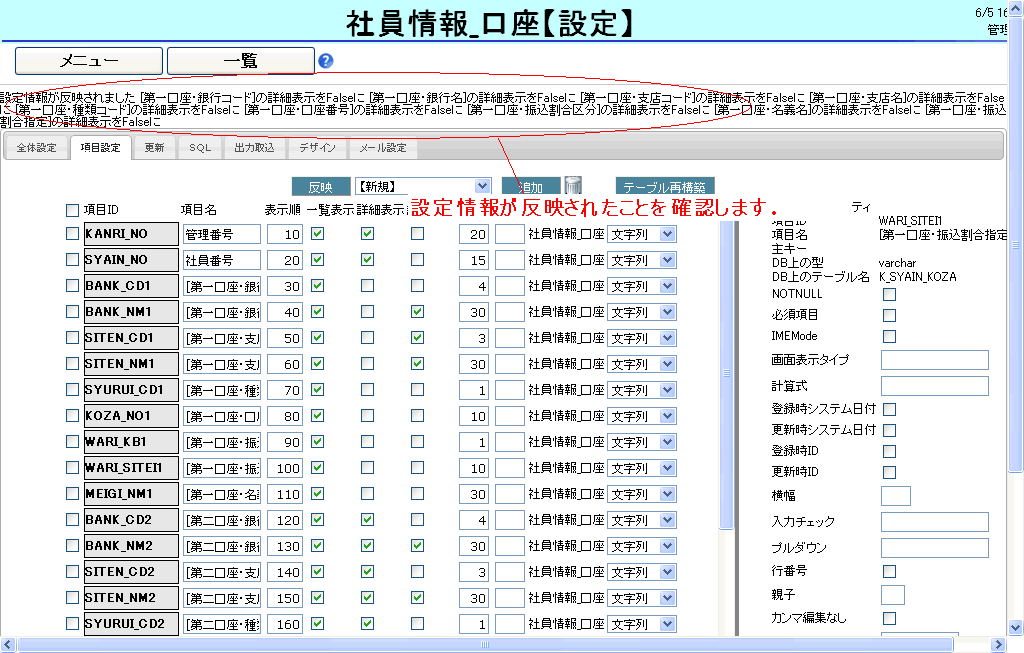Open the SQL tab
1024x653 pixels.
(200, 148)
